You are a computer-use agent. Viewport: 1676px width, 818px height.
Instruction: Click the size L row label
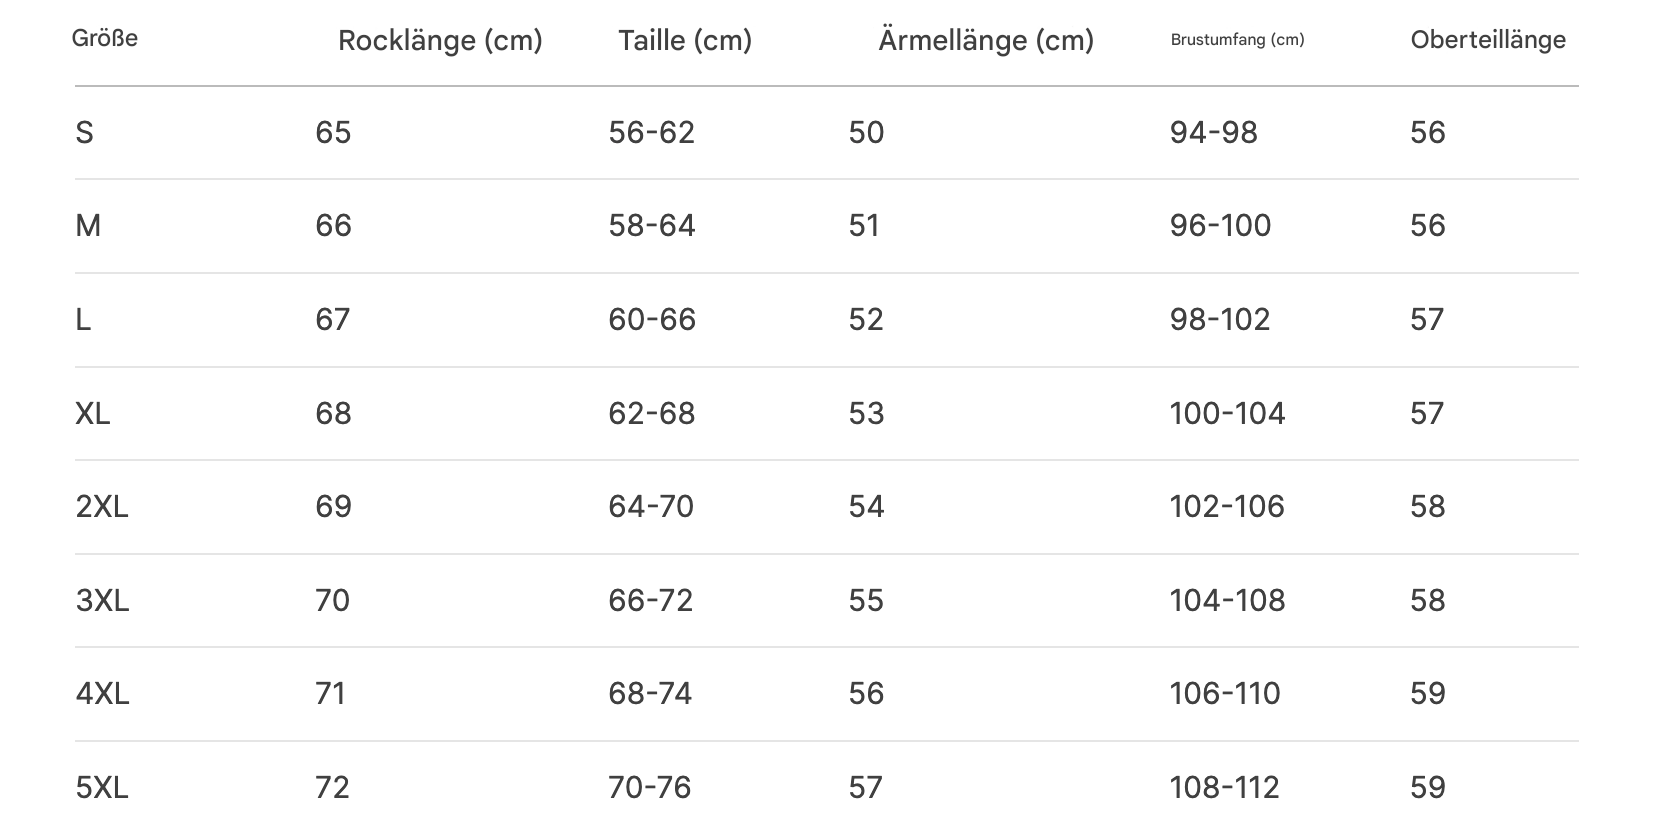click(83, 320)
